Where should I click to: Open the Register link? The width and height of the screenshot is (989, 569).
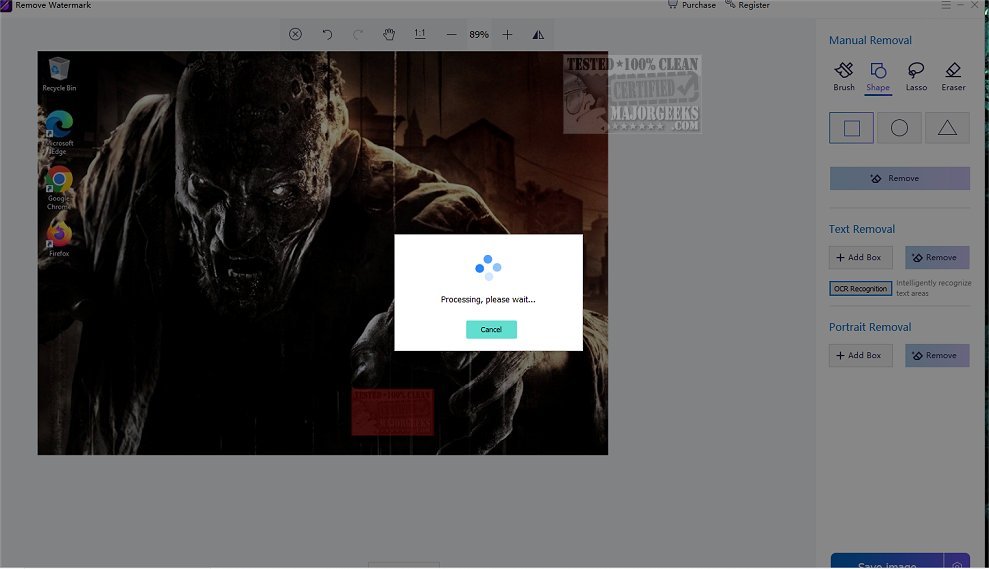click(747, 5)
